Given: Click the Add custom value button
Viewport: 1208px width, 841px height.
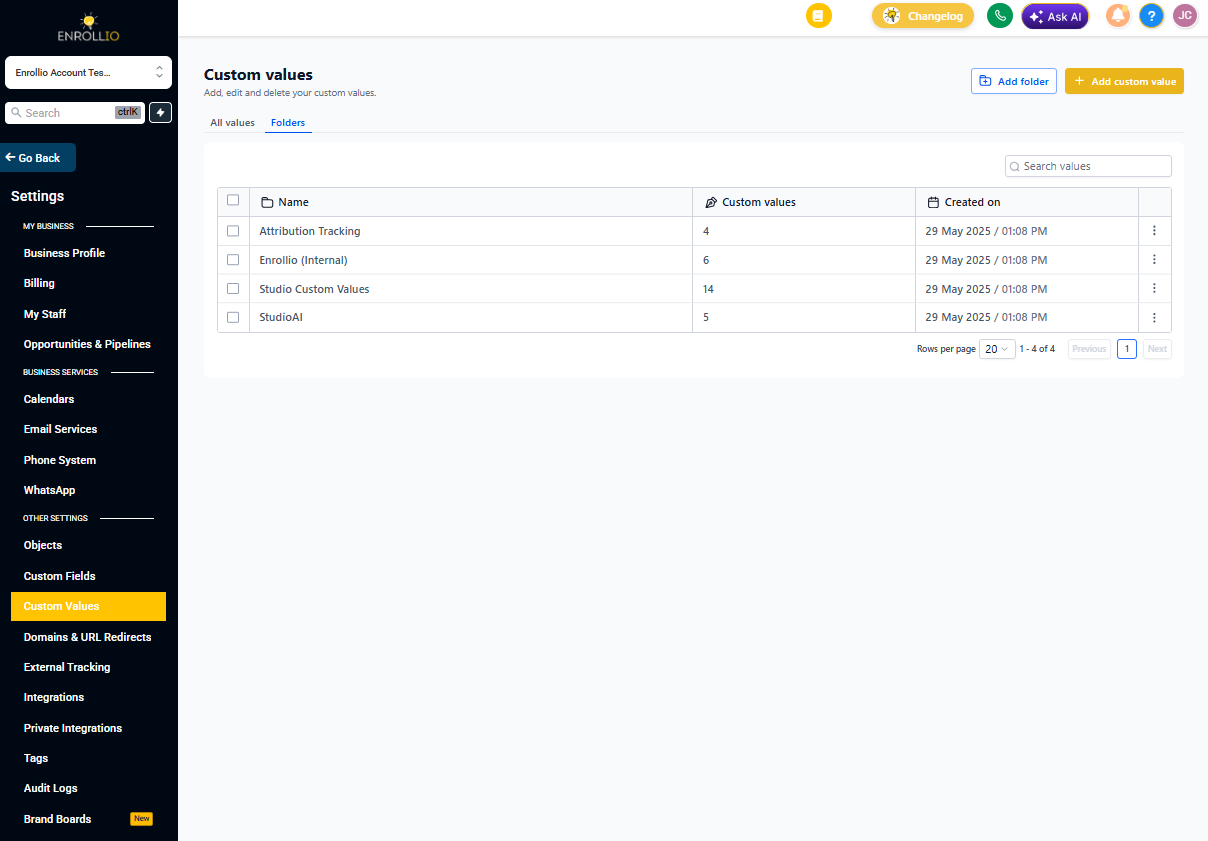Looking at the screenshot, I should point(1124,81).
